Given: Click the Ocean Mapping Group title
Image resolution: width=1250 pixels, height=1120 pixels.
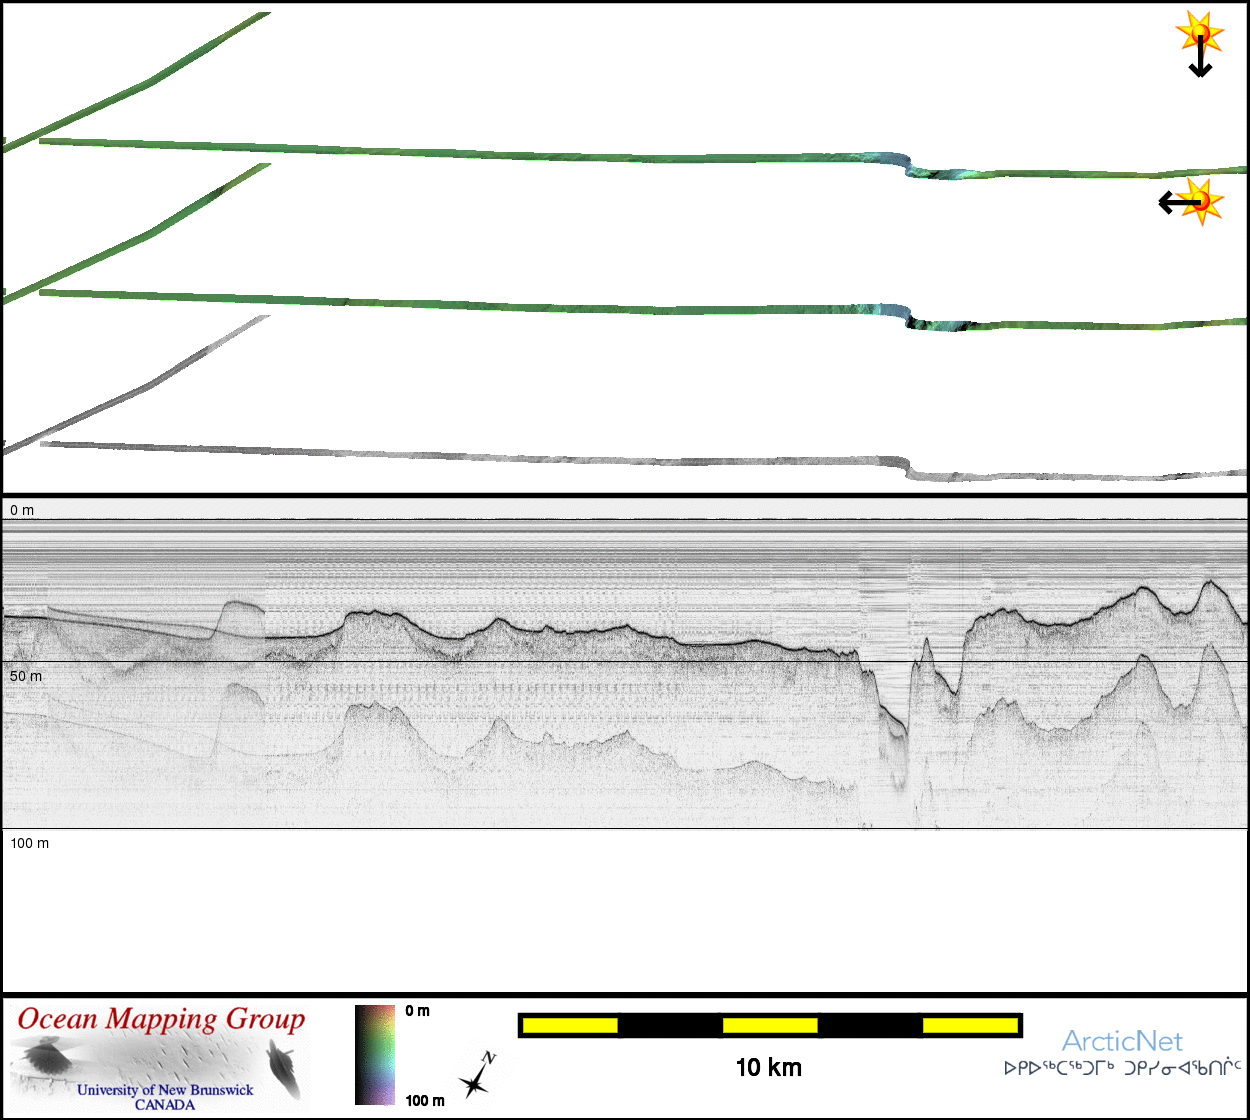Looking at the screenshot, I should (161, 1019).
